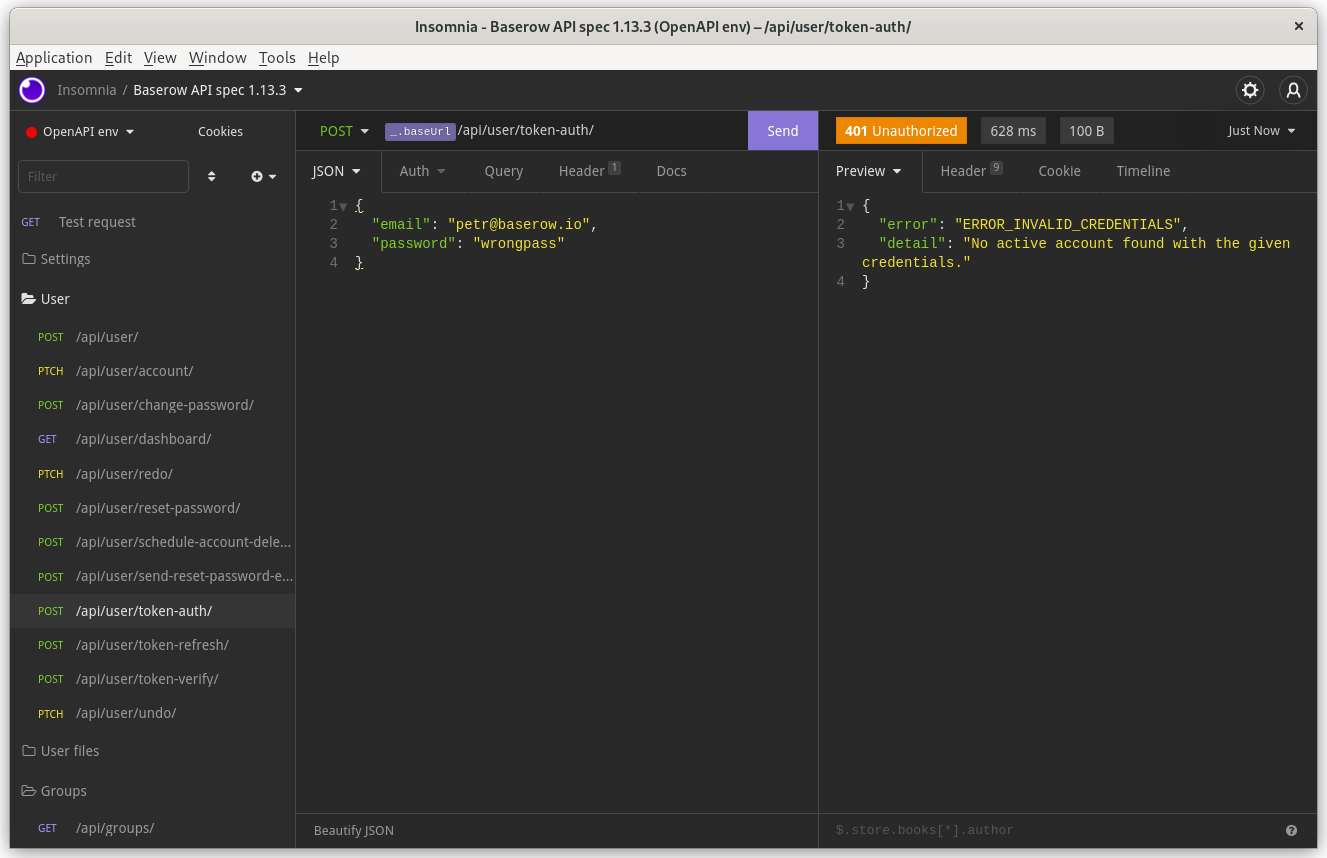
Task: Click the sidebar Filter input field
Action: 103,176
